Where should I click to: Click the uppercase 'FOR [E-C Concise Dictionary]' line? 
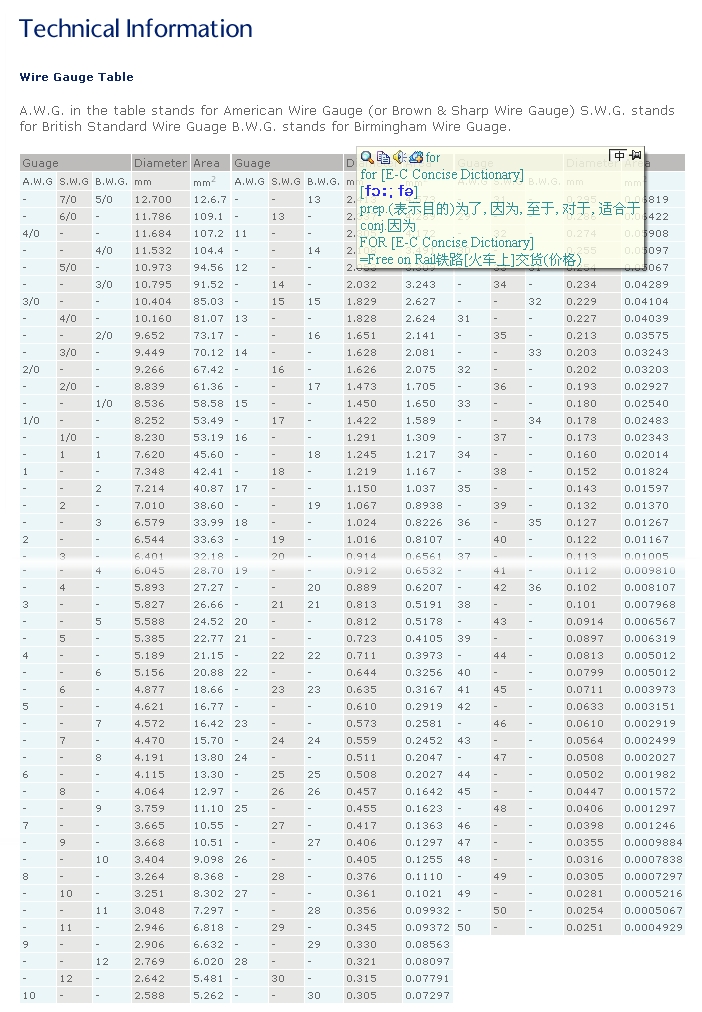[446, 243]
